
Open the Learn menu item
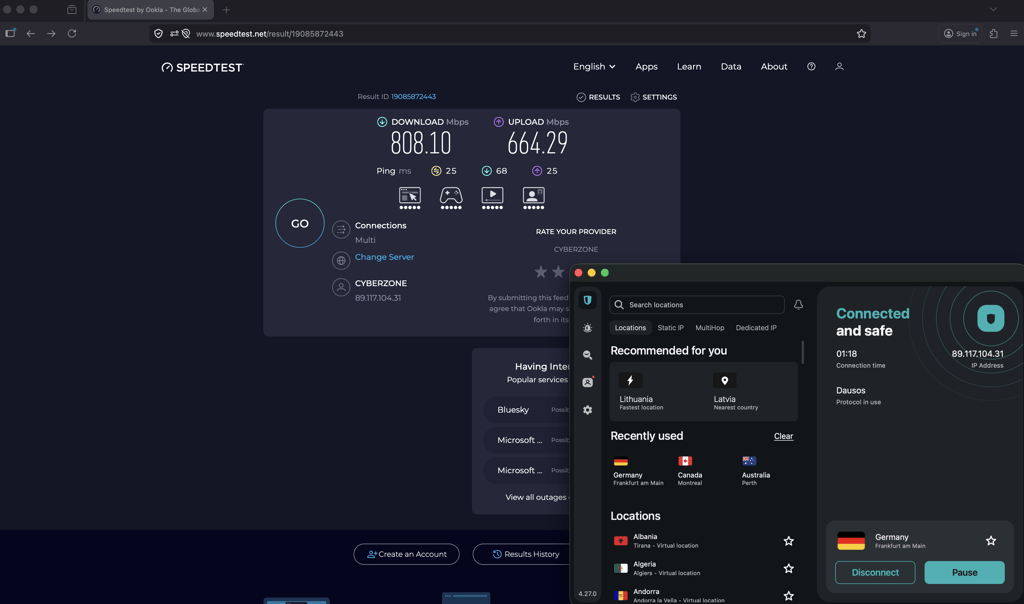point(689,67)
